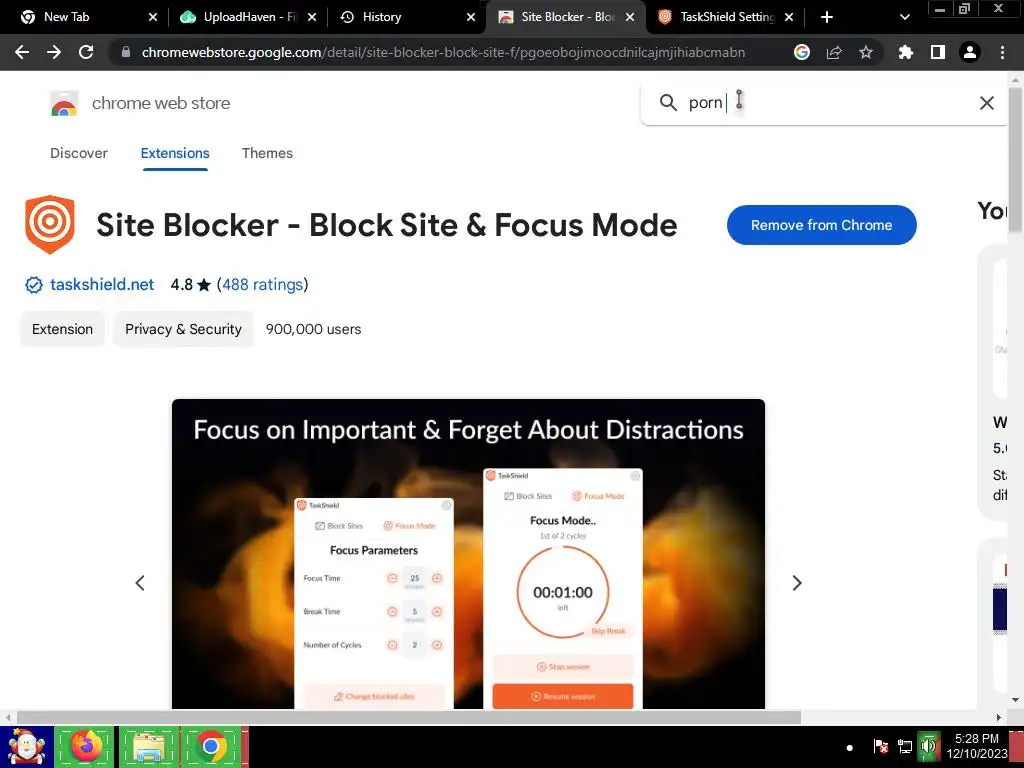The width and height of the screenshot is (1024, 768).
Task: Show the next screenshot in the carousel
Action: [x=797, y=583]
